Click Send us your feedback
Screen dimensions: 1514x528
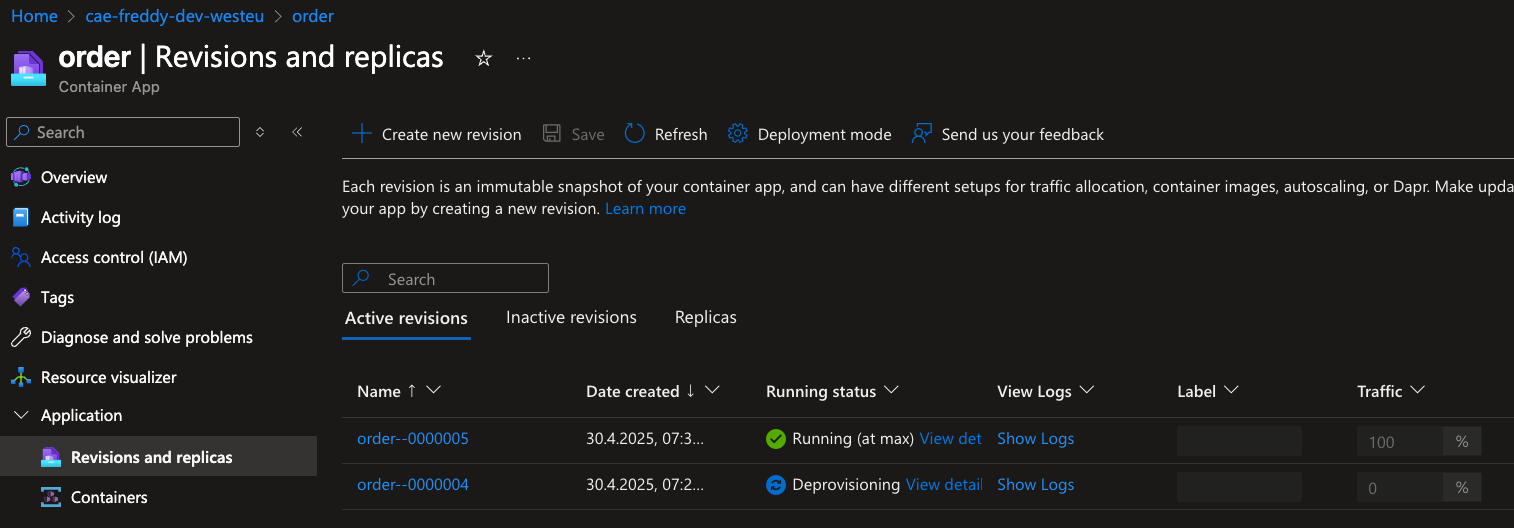[x=1008, y=134]
